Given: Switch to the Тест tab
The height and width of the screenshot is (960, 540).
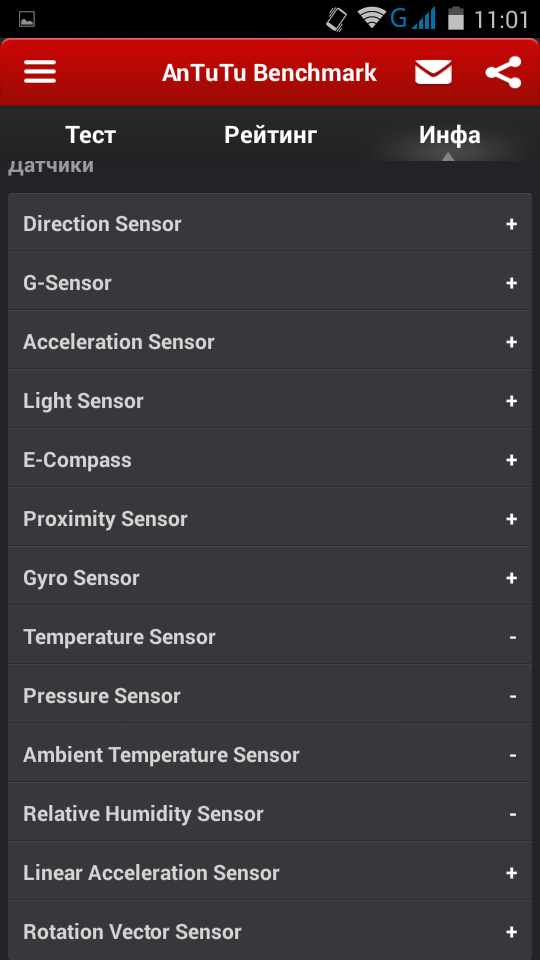Looking at the screenshot, I should (91, 135).
